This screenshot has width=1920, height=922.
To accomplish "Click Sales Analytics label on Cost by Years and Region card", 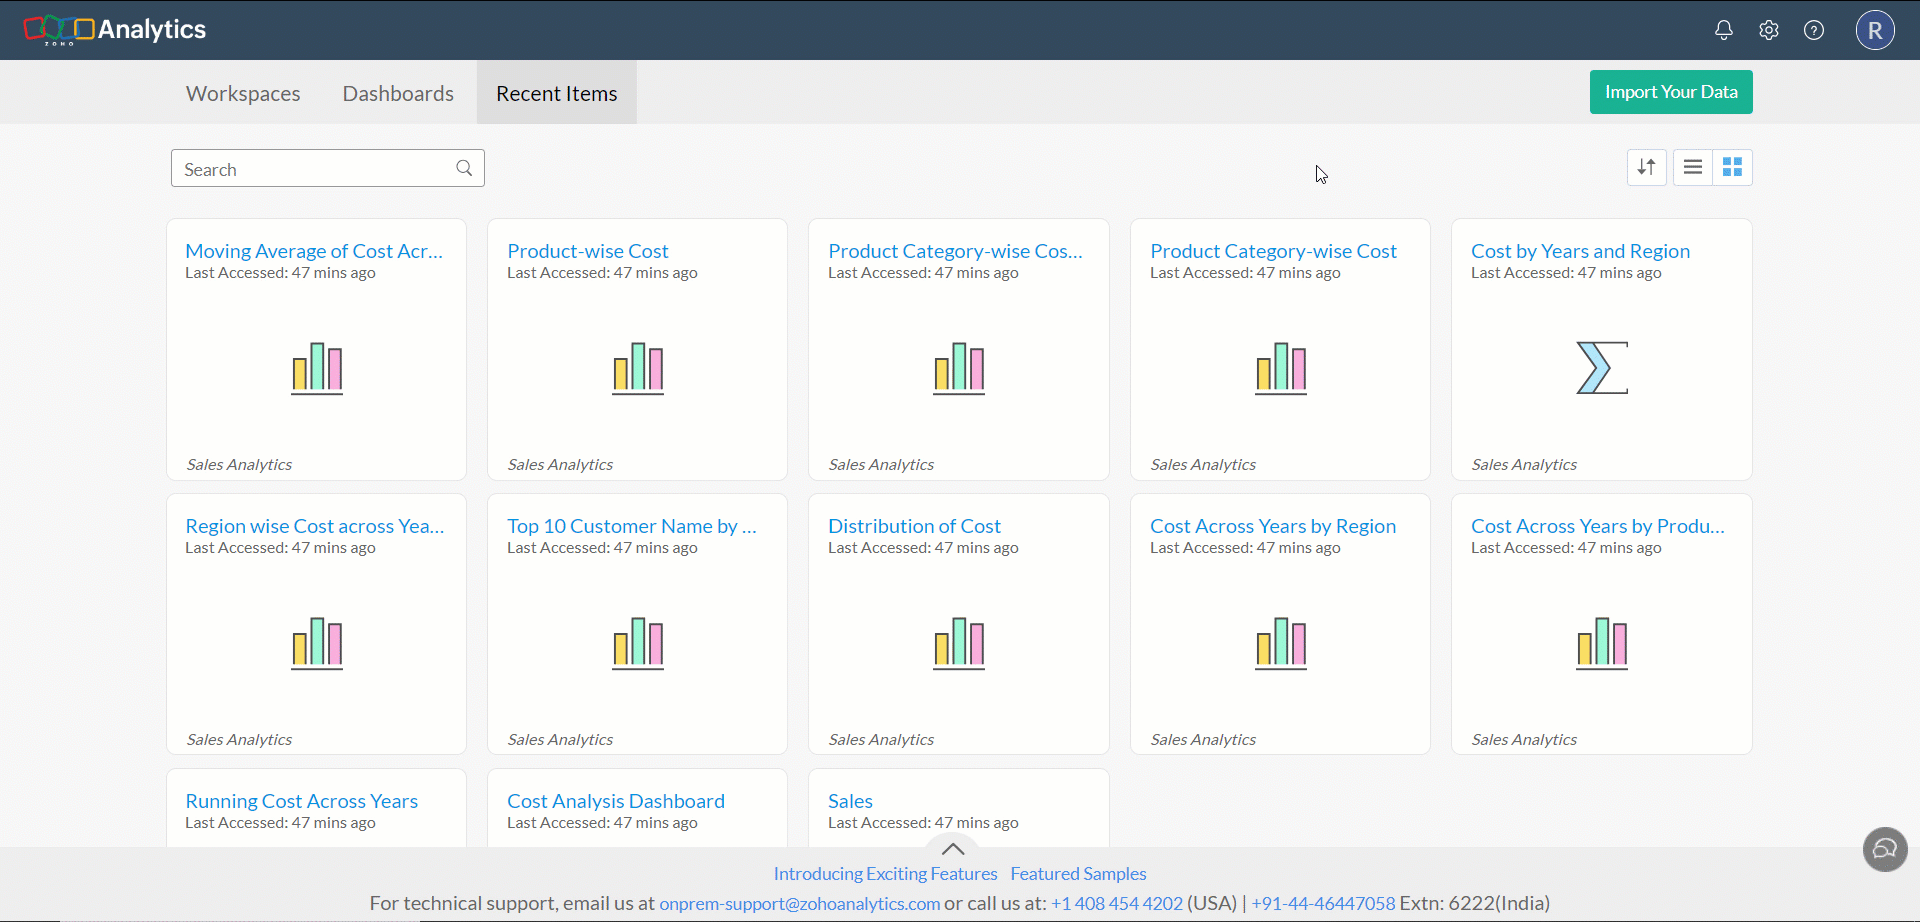I will coord(1524,464).
